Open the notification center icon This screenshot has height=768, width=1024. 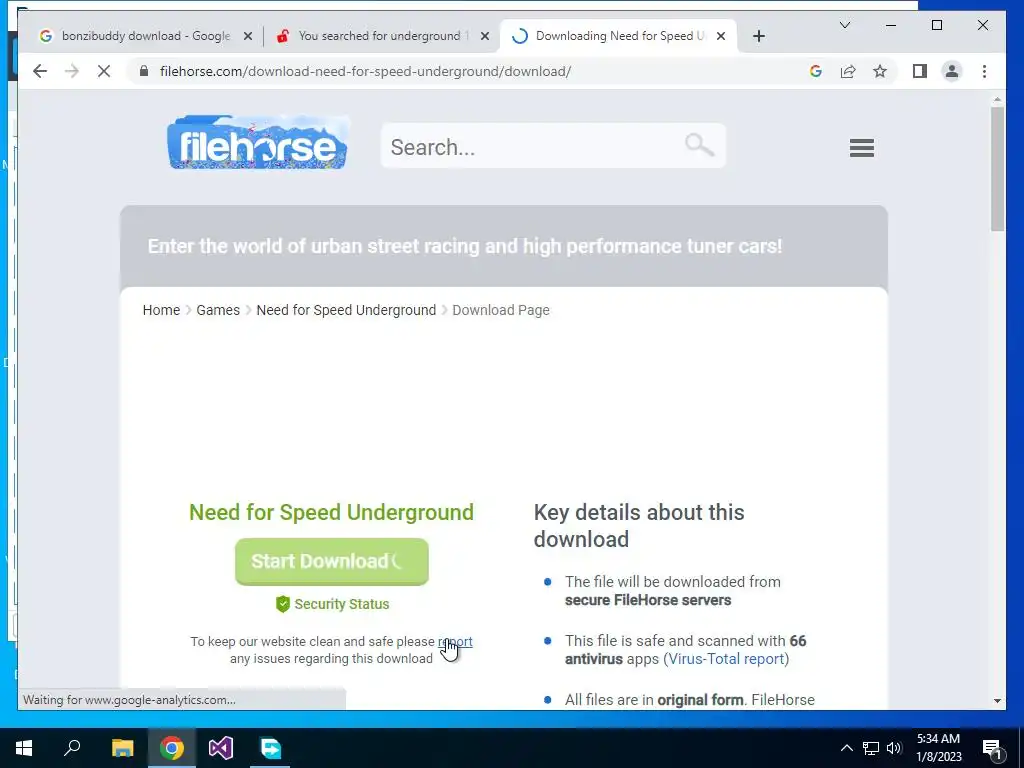pos(991,748)
